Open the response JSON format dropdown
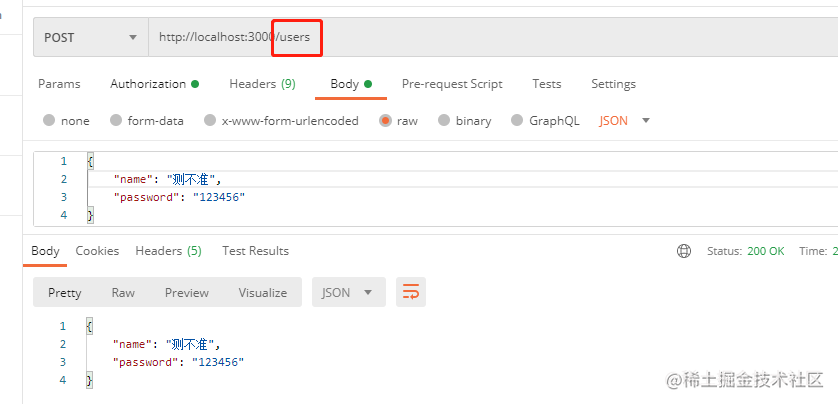This screenshot has height=404, width=838. (348, 292)
